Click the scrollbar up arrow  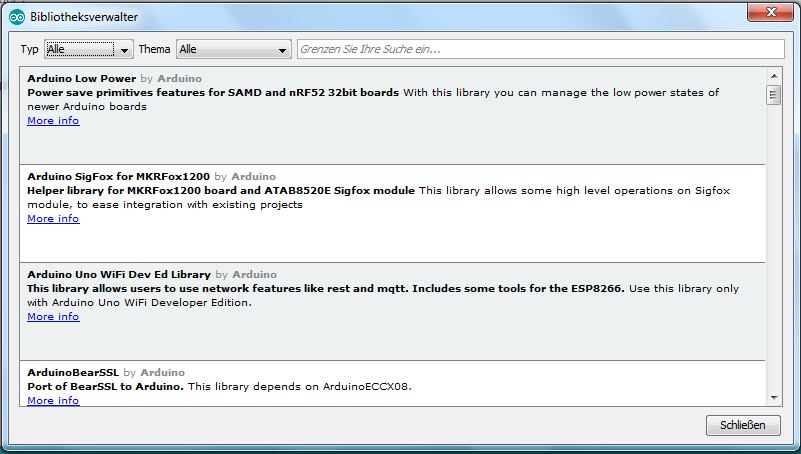point(773,75)
